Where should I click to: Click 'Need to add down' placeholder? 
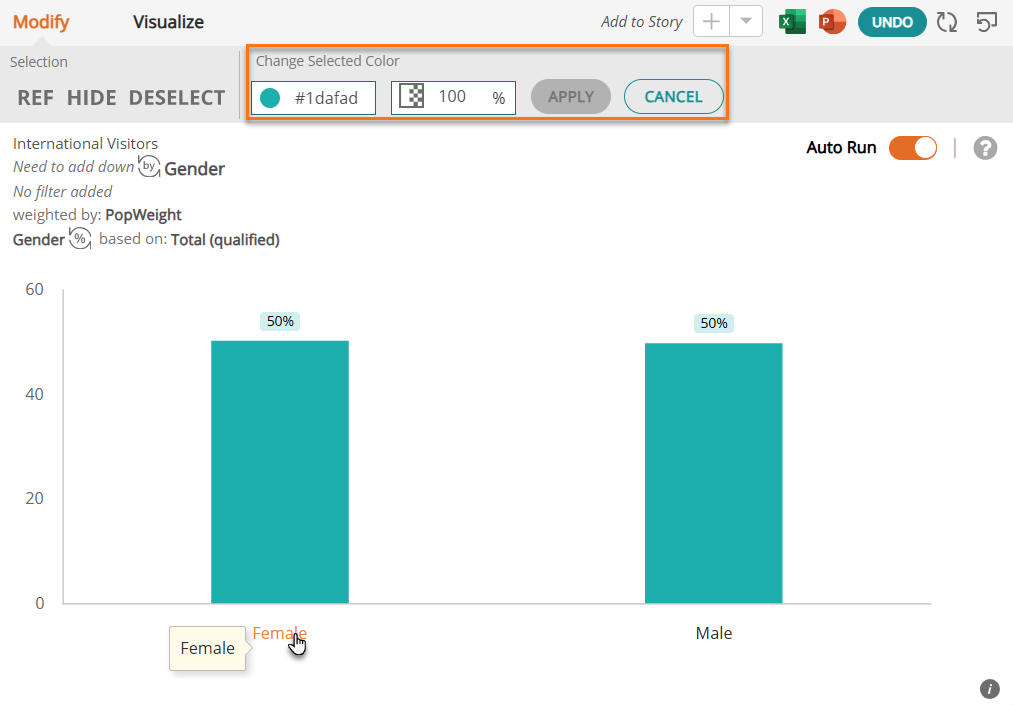pyautogui.click(x=74, y=167)
